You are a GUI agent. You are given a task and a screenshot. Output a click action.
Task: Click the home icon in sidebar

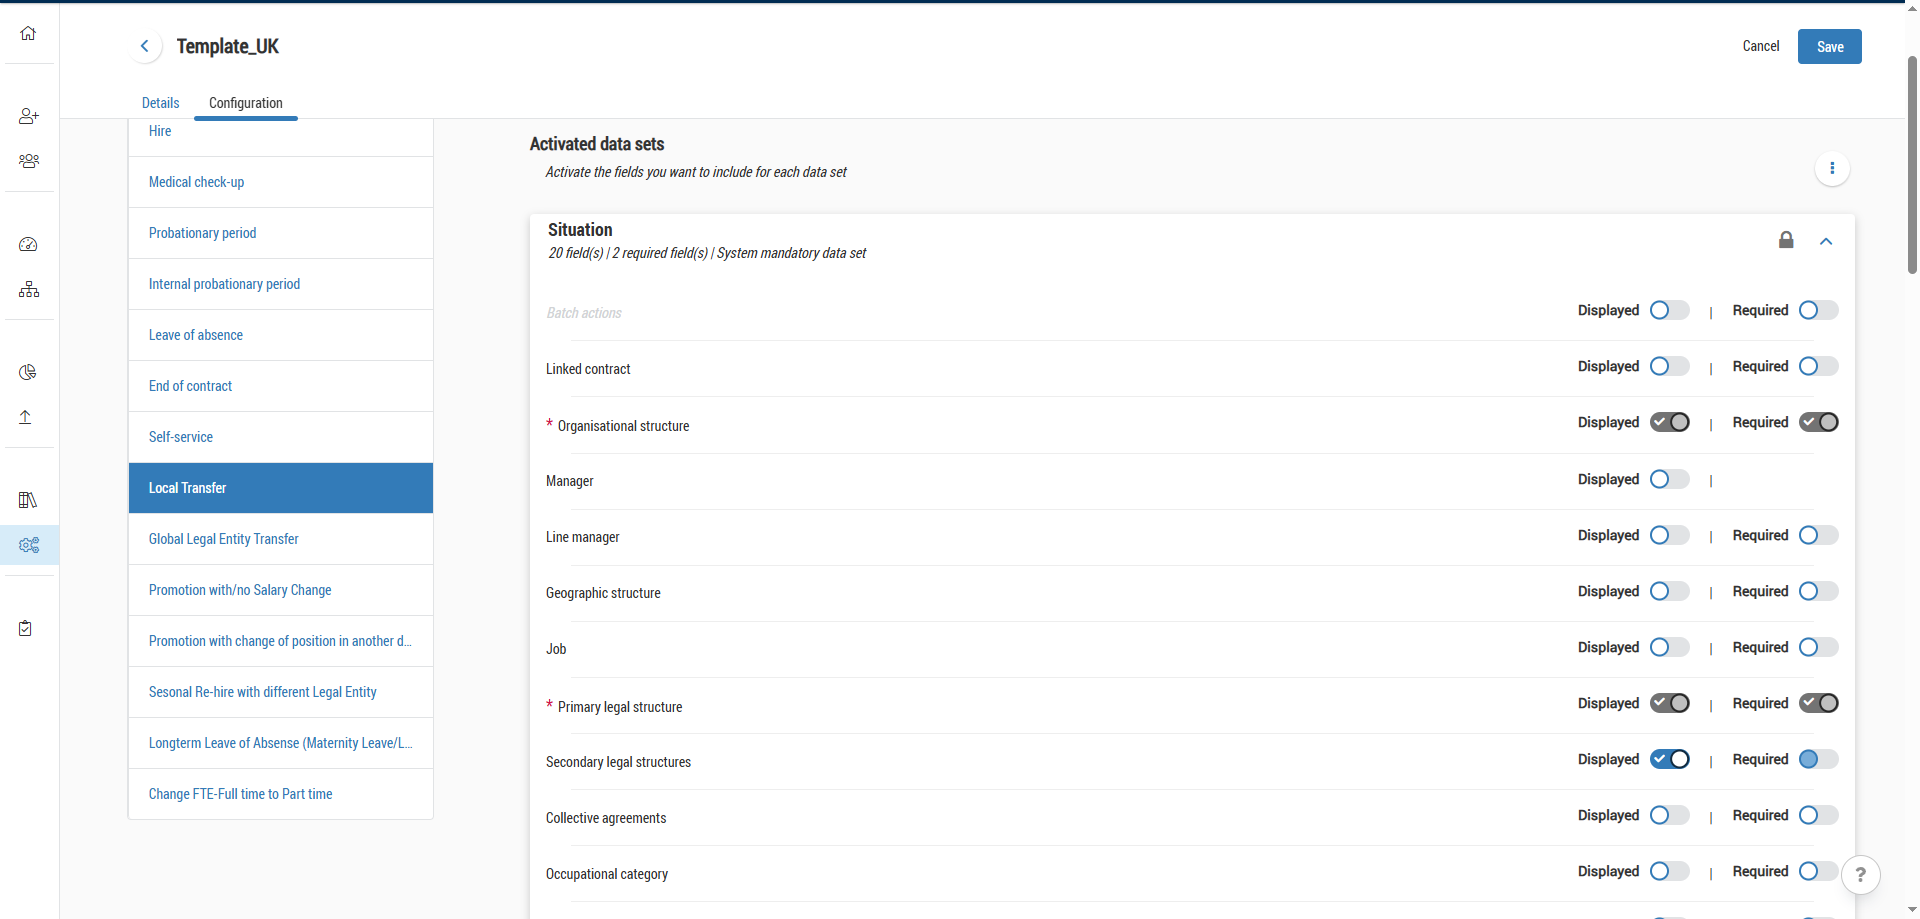click(28, 33)
